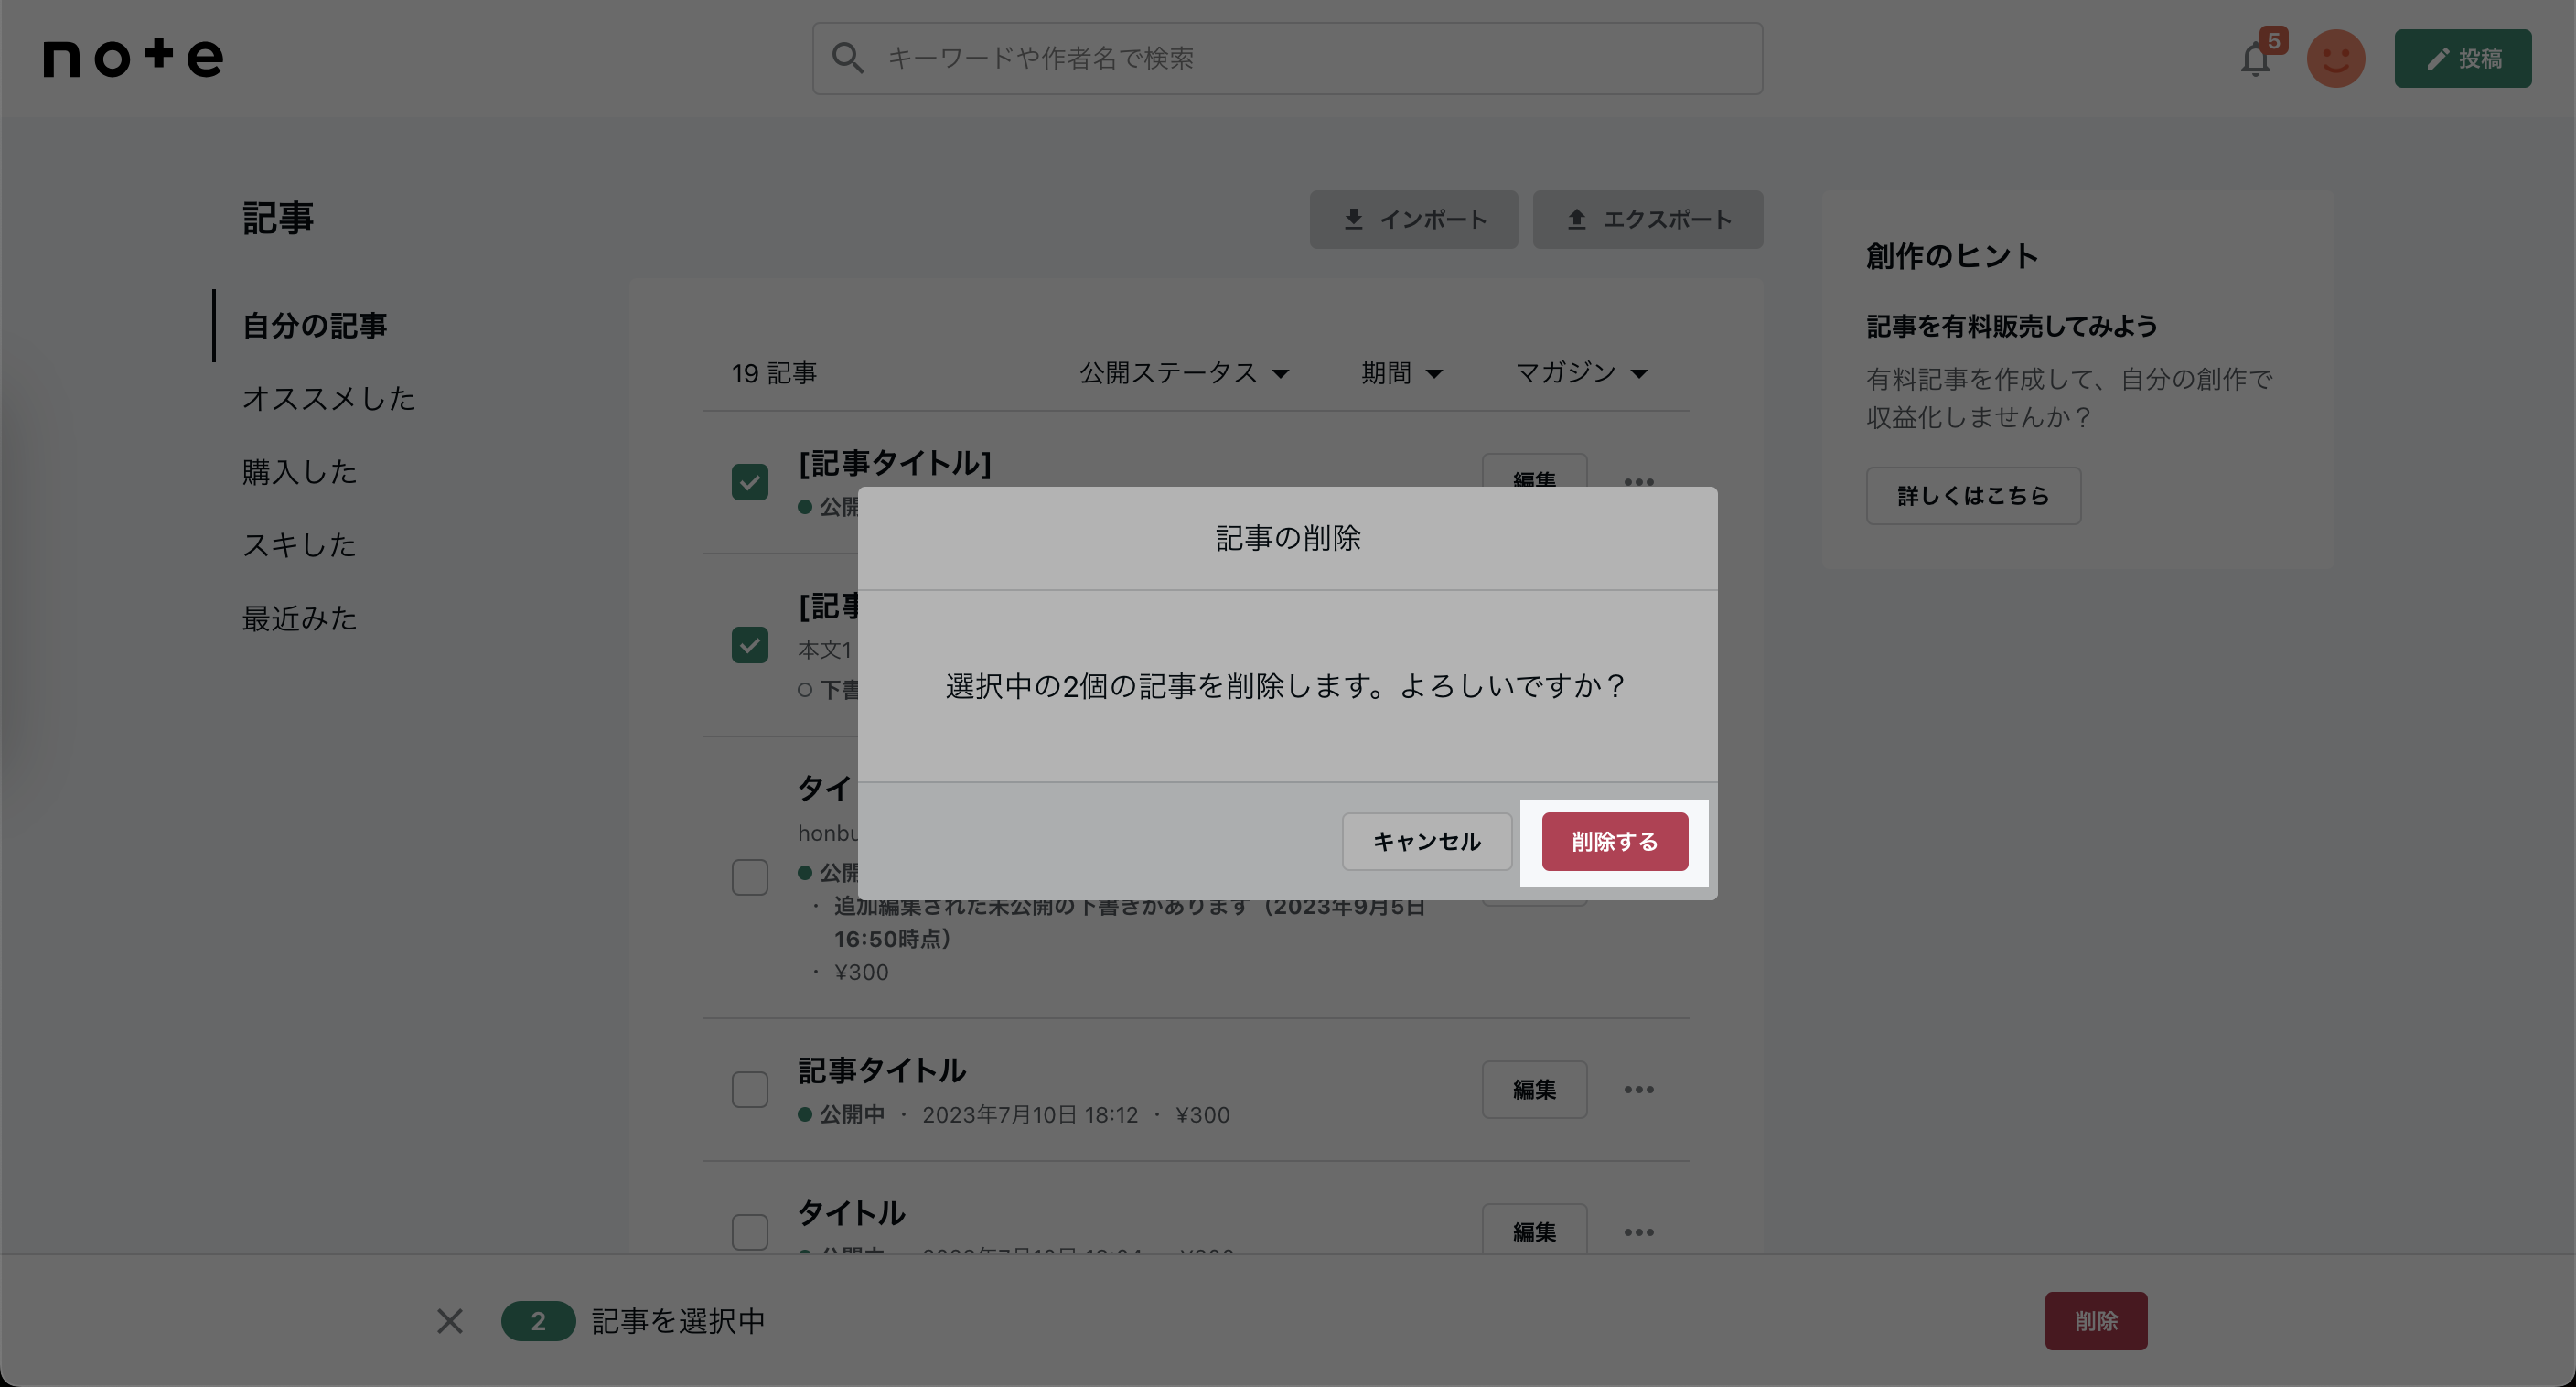Click the keyword search input field
The height and width of the screenshot is (1387, 2576).
[1300, 58]
